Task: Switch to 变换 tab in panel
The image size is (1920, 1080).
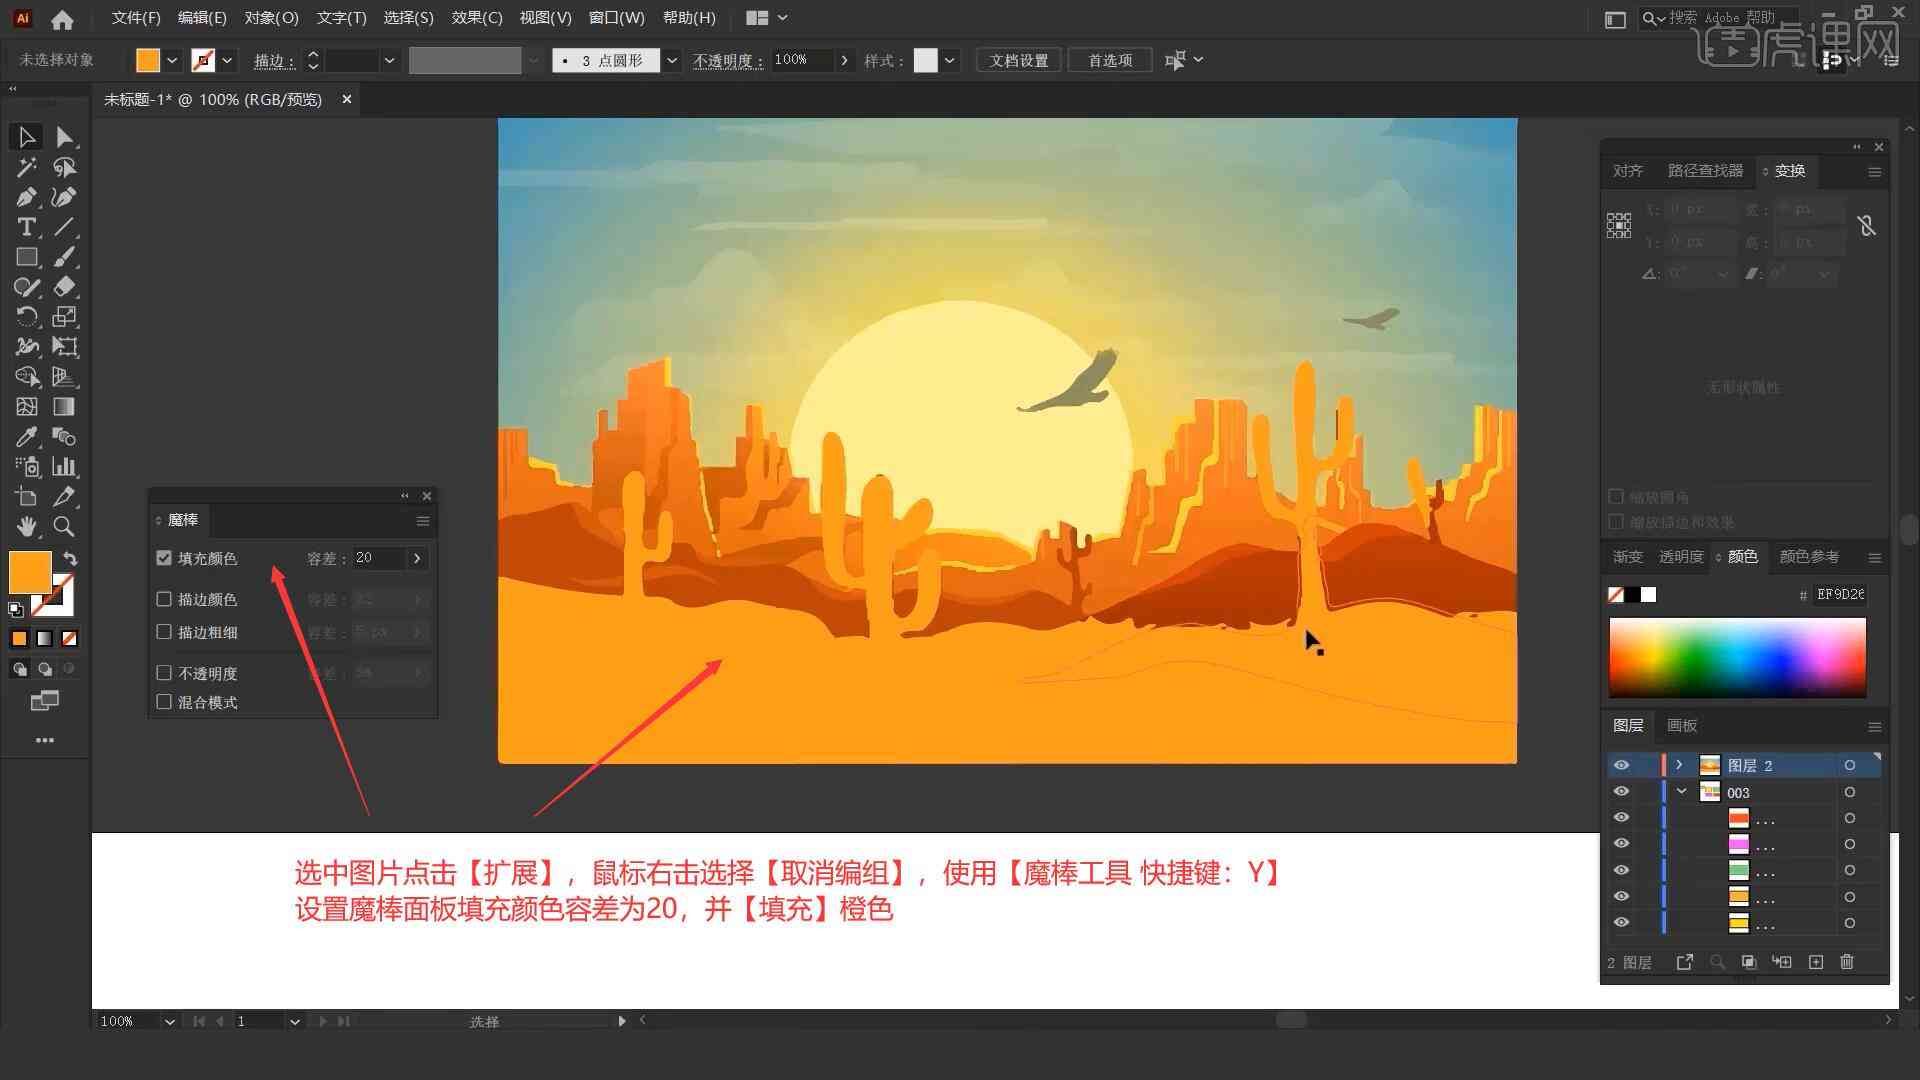Action: [1788, 169]
